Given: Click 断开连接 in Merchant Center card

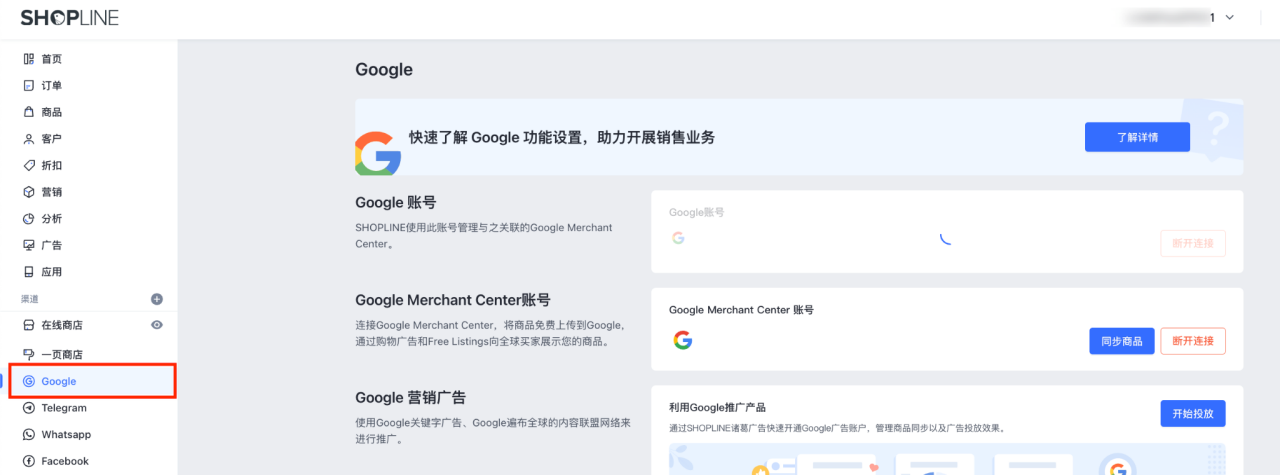Looking at the screenshot, I should click(x=1193, y=341).
